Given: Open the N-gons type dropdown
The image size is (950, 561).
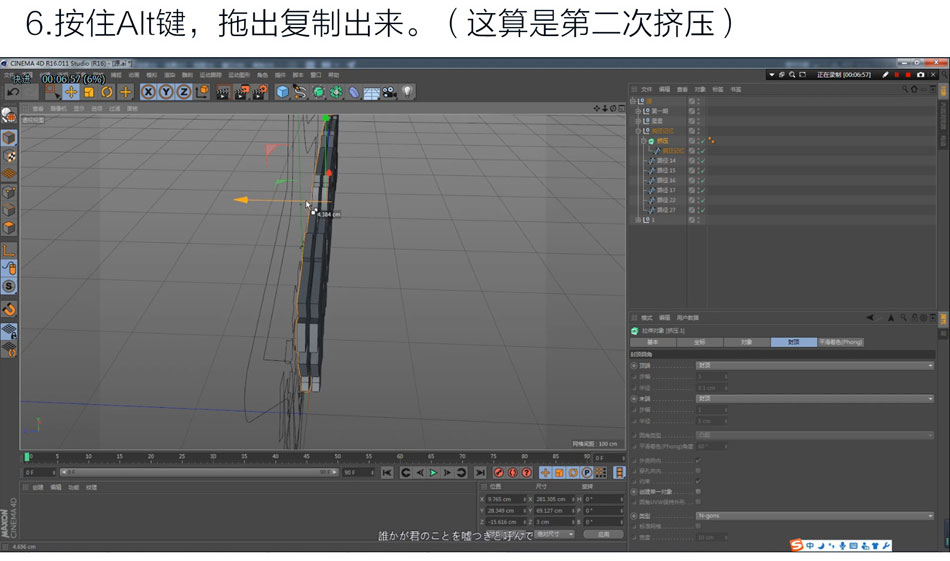Looking at the screenshot, I should click(x=814, y=516).
